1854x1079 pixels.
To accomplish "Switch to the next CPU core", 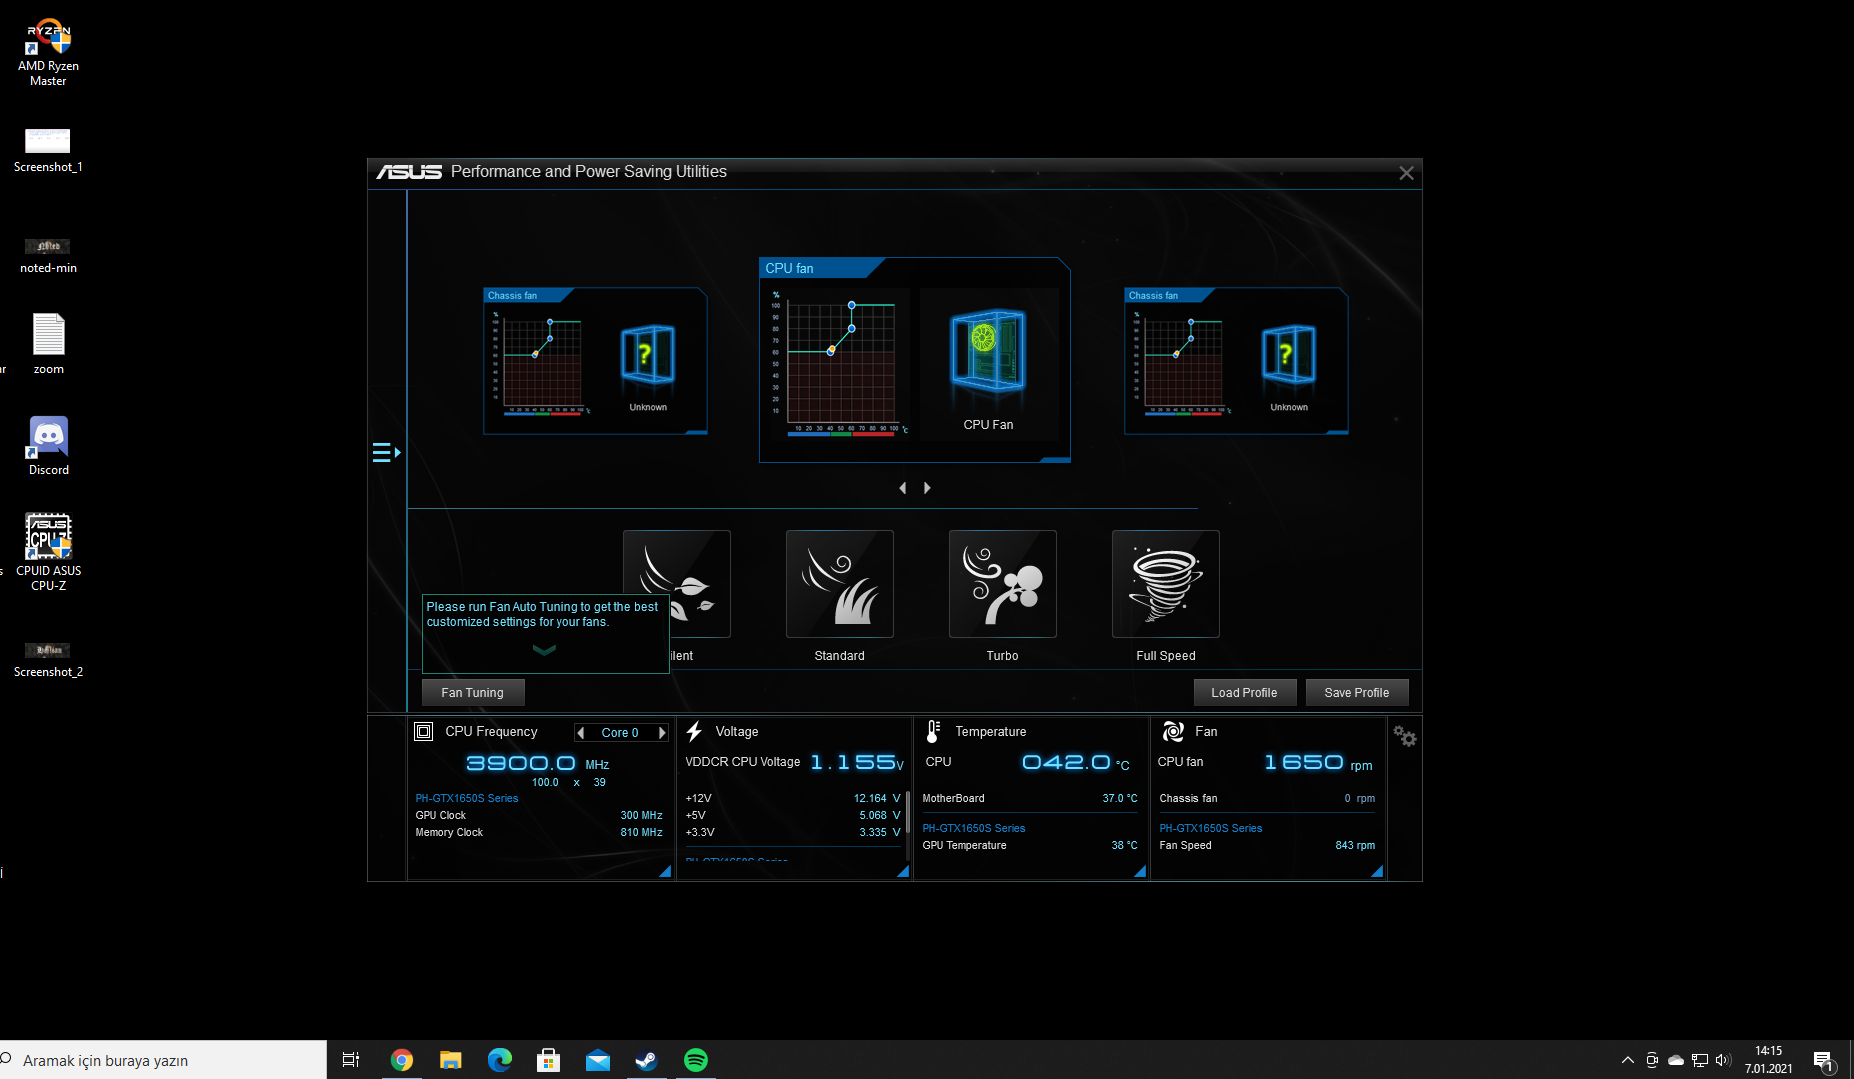I will coord(661,733).
